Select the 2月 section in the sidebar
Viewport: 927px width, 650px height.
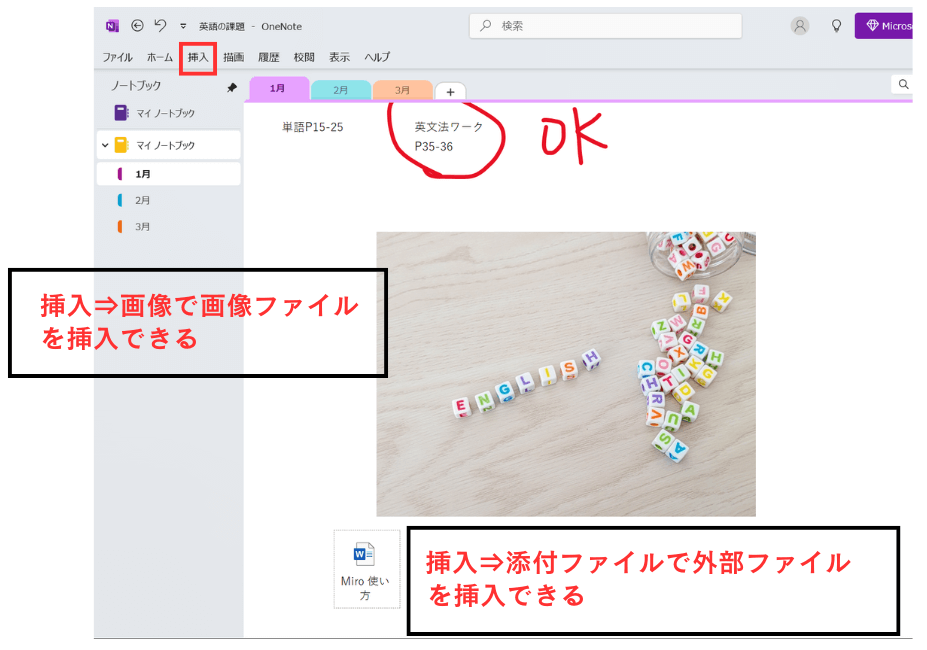(x=143, y=200)
